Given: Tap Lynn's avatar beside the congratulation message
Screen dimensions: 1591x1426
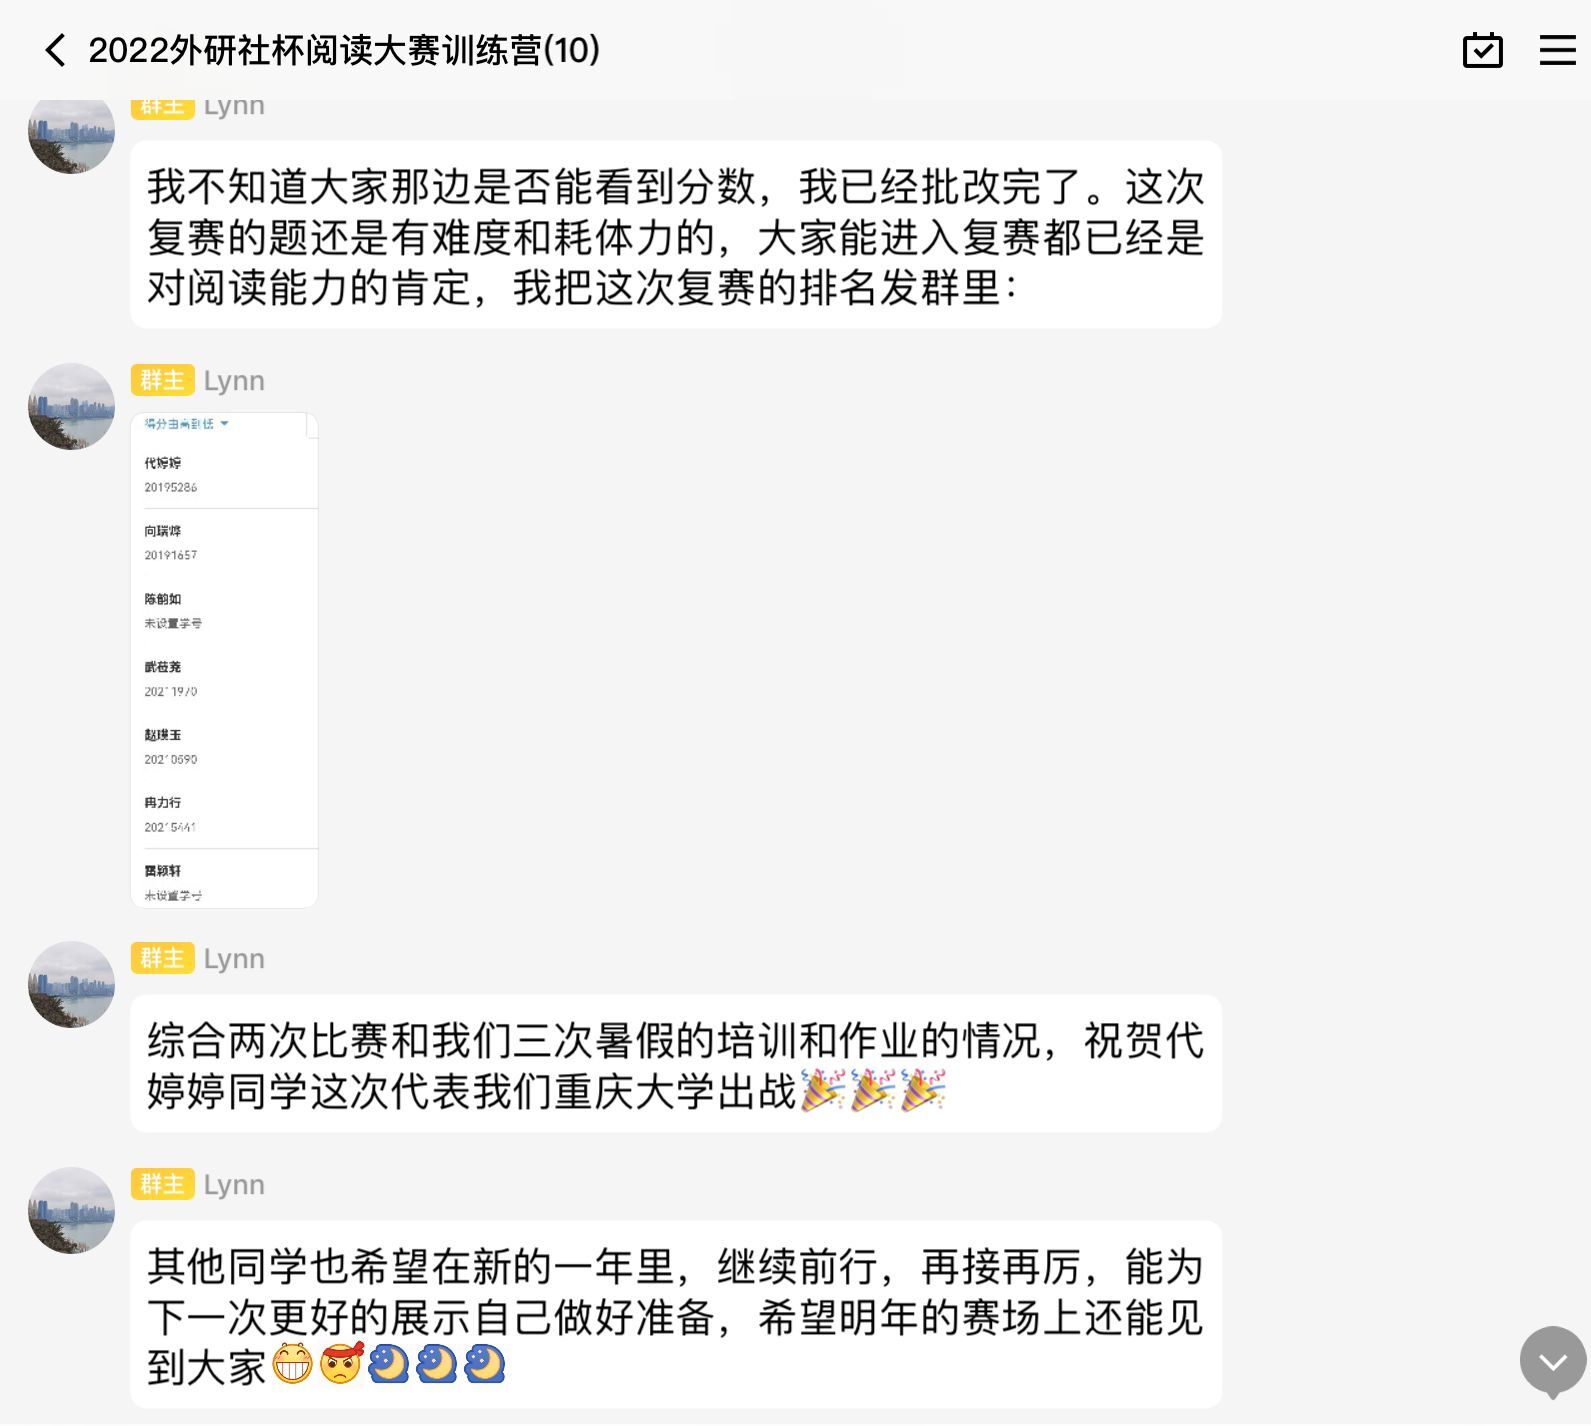Looking at the screenshot, I should click(x=71, y=984).
